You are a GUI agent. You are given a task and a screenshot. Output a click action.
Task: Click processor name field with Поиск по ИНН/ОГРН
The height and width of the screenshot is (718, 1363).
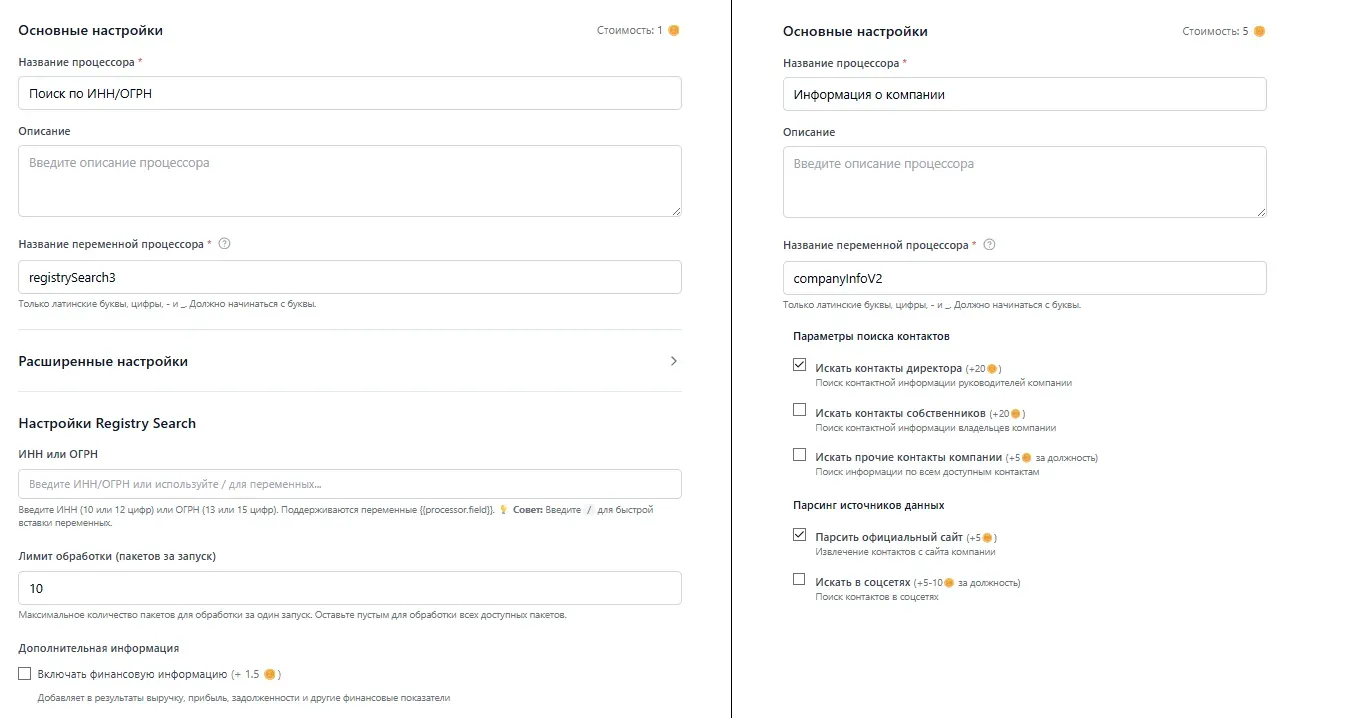pyautogui.click(x=350, y=93)
